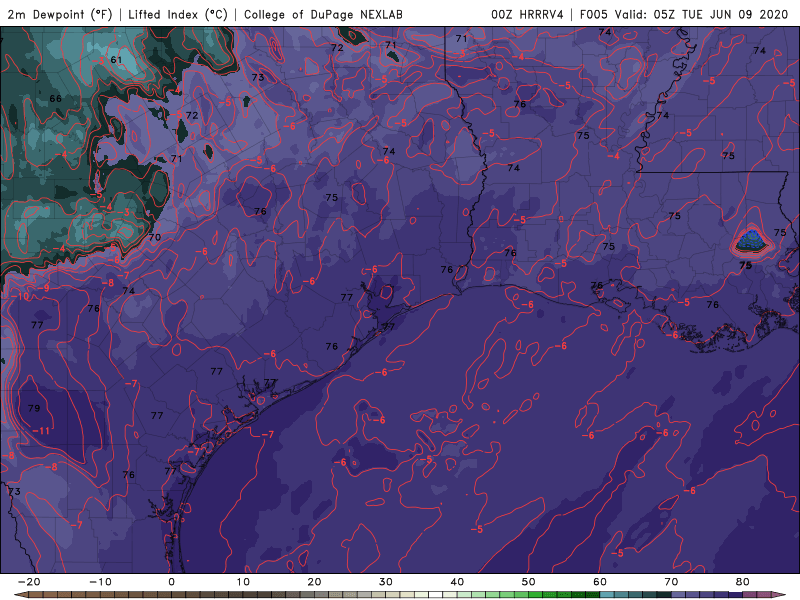Viewport: 800px width, 600px height.
Task: Click the left arrow end of the color bar
Action: click(x=19, y=595)
